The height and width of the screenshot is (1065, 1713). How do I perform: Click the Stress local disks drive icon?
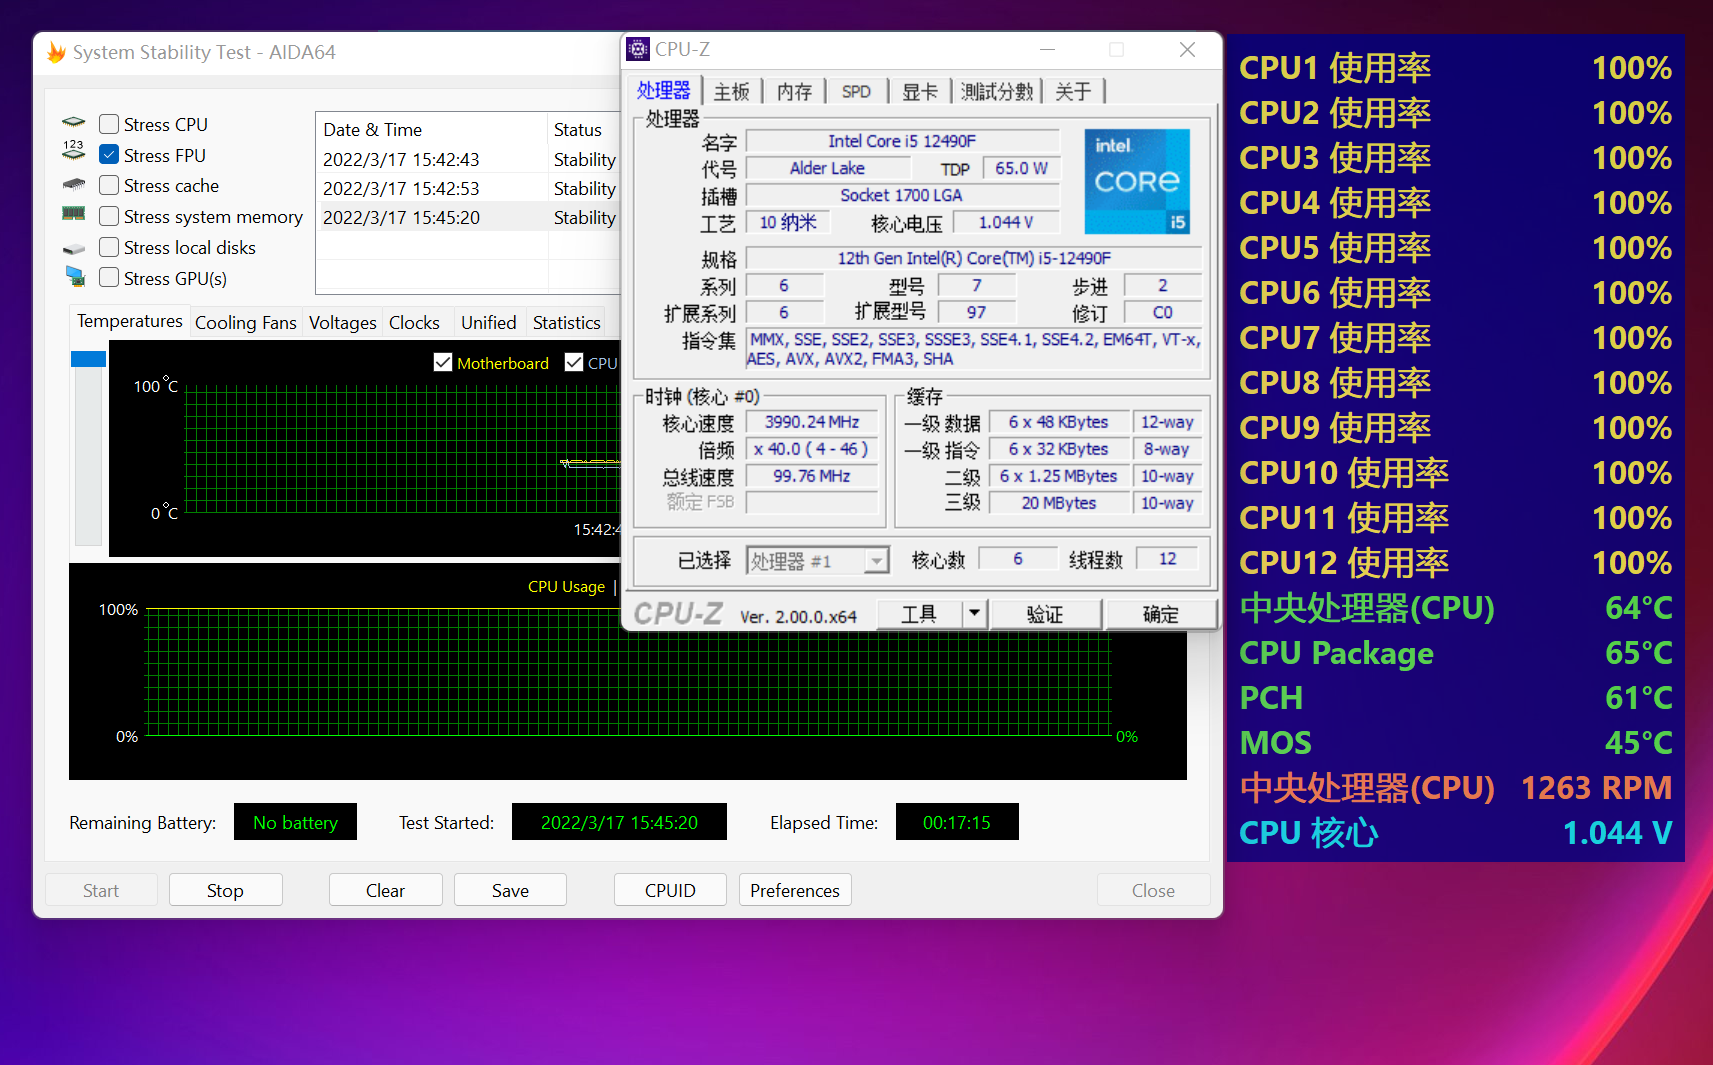[74, 248]
